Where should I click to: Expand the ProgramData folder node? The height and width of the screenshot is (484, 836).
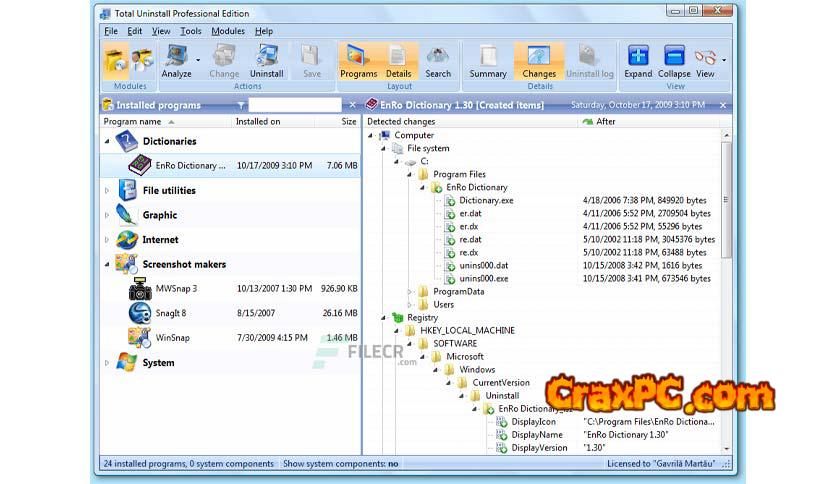coord(409,292)
